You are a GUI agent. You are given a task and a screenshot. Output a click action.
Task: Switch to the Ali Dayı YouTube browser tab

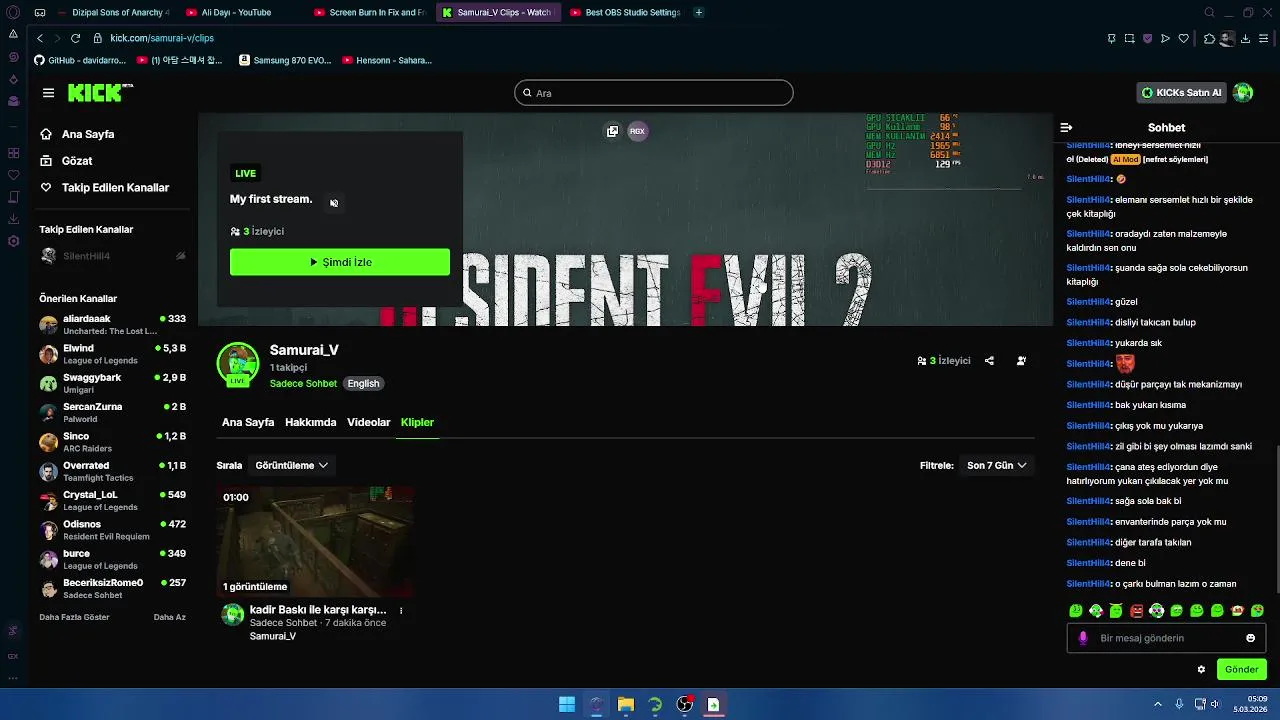[x=236, y=12]
